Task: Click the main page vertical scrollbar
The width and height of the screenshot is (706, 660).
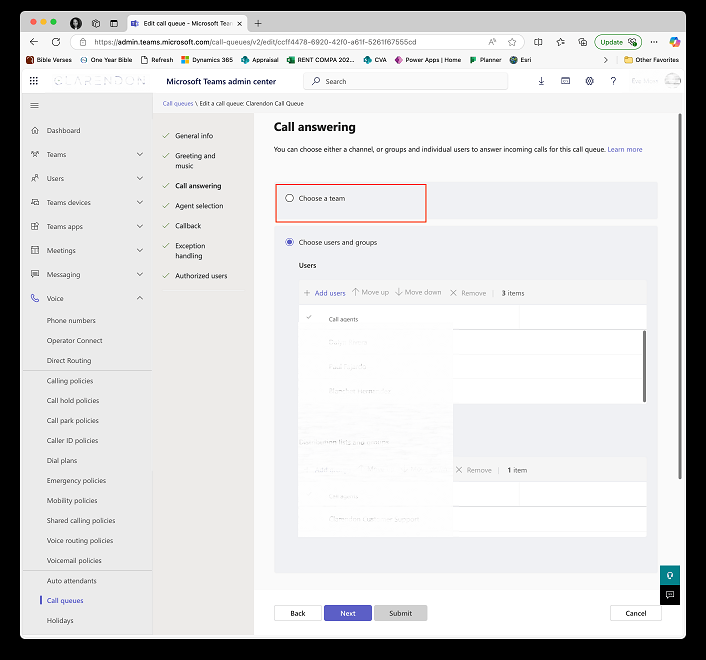Action: click(679, 296)
